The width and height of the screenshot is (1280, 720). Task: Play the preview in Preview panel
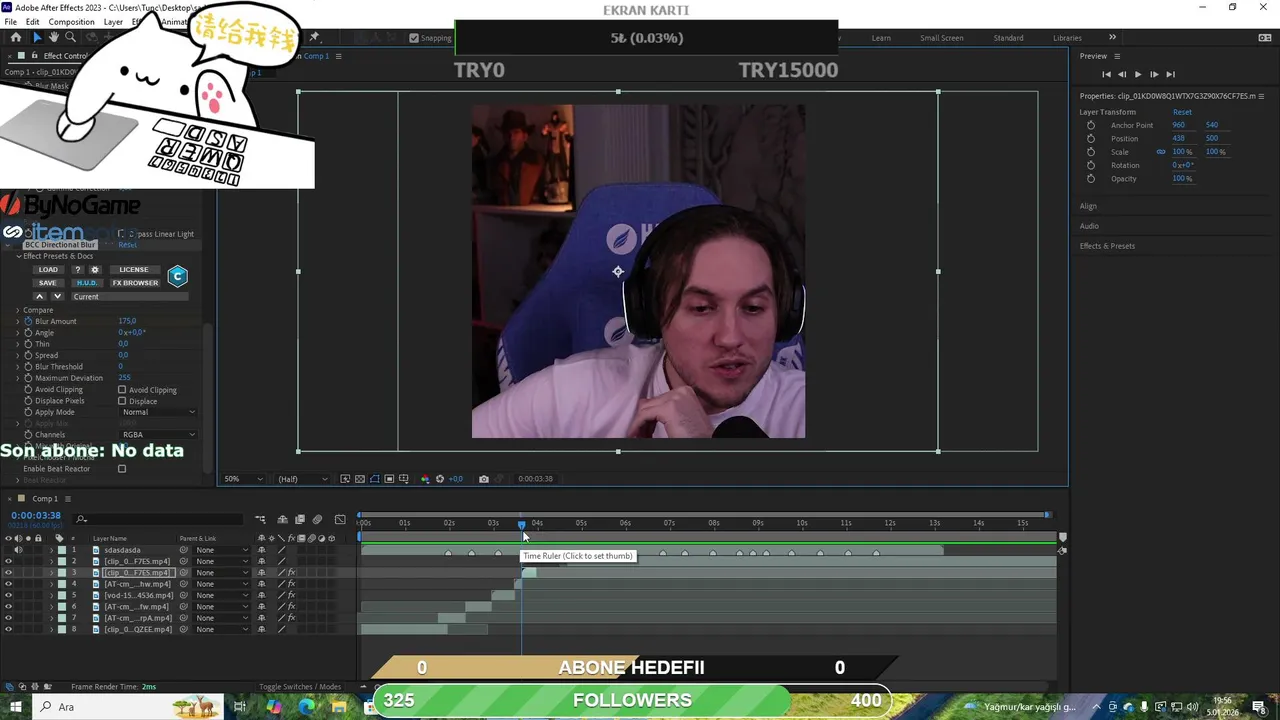point(1137,74)
